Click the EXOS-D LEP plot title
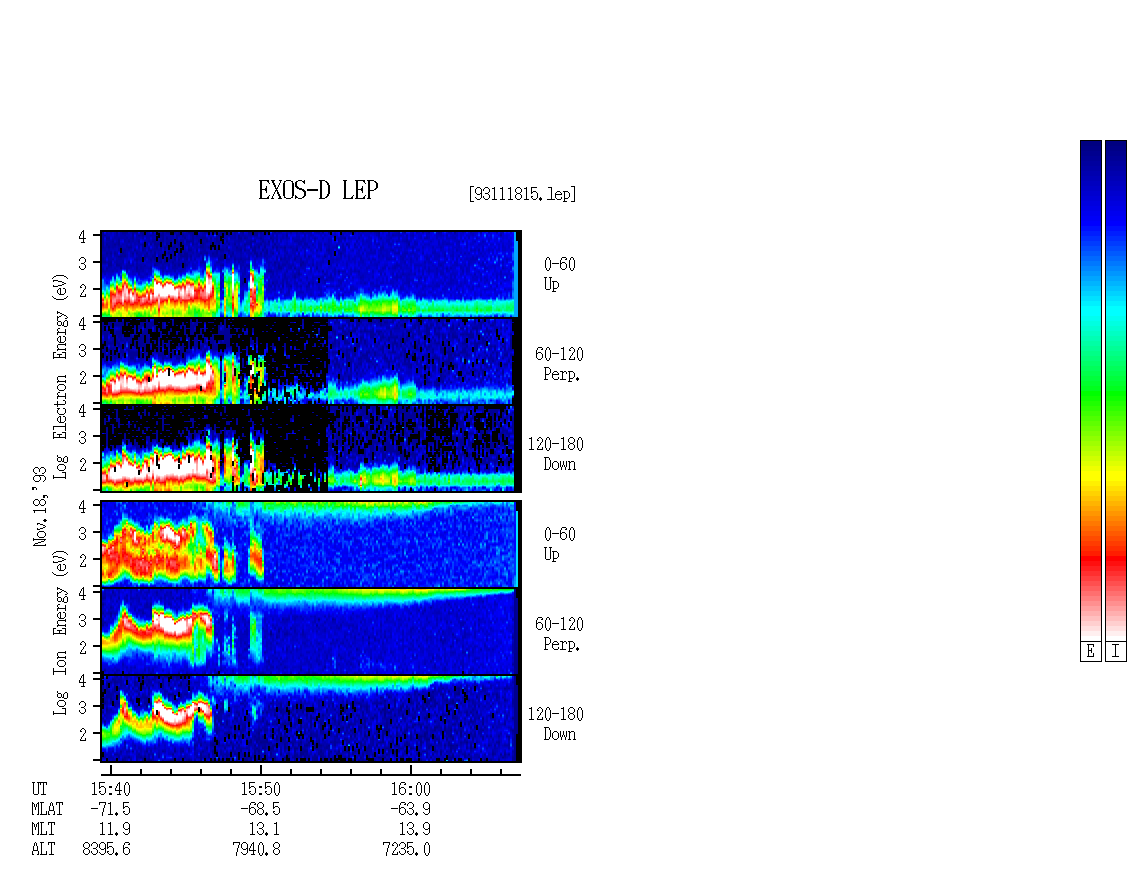The height and width of the screenshot is (875, 1130). [x=318, y=190]
